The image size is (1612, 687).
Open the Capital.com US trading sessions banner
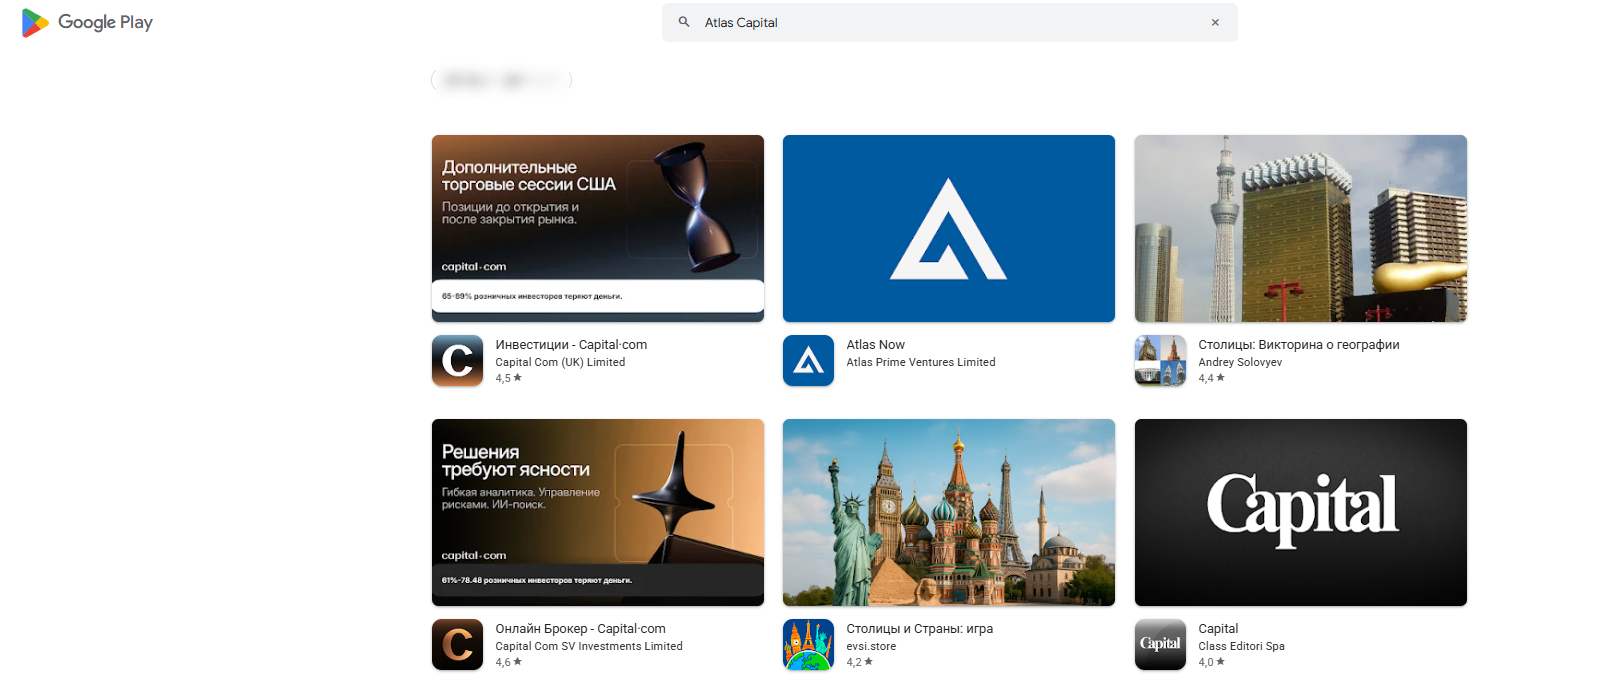point(598,228)
